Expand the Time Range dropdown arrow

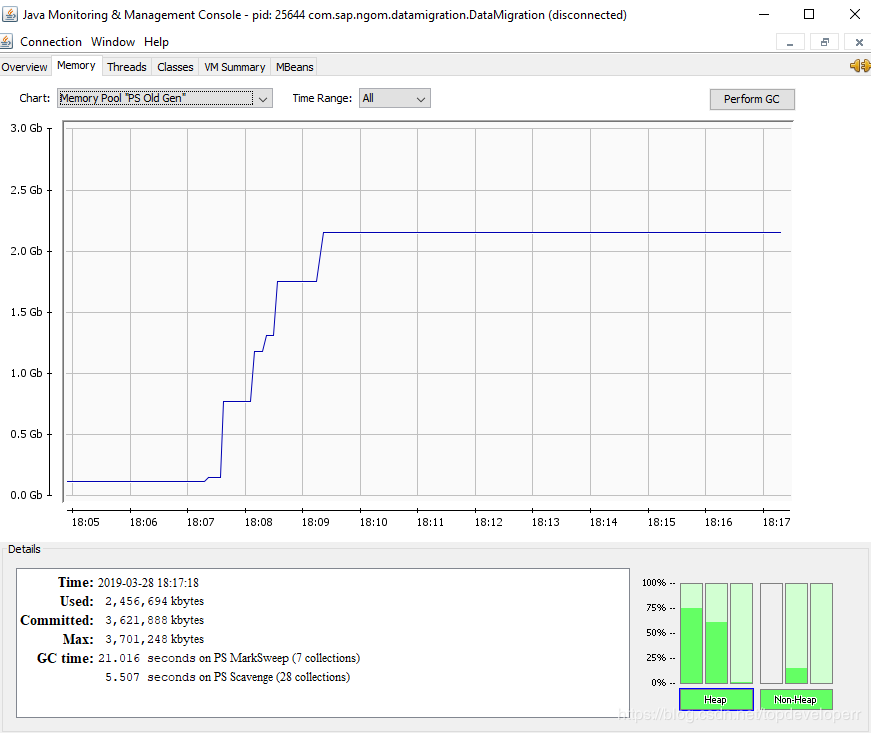pyautogui.click(x=421, y=99)
